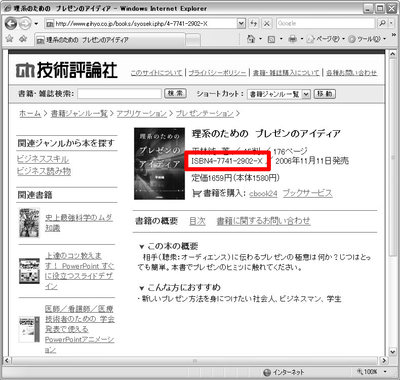Open the プライバシーポリシー link

click(217, 73)
